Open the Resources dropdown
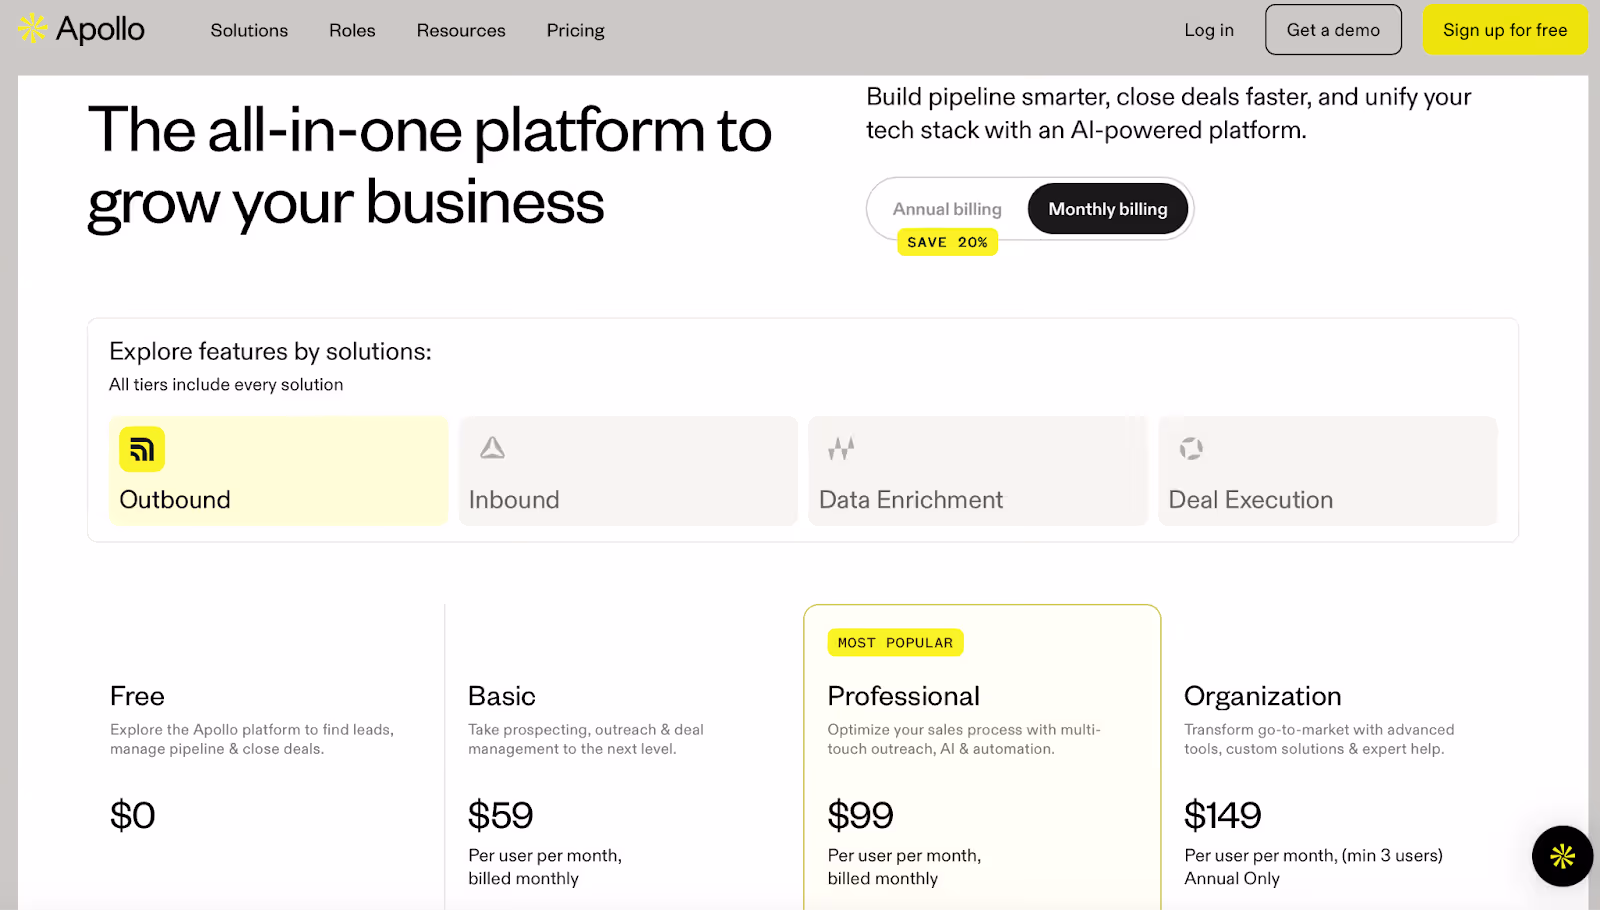Screen dimensions: 1600x910 pyautogui.click(x=460, y=30)
